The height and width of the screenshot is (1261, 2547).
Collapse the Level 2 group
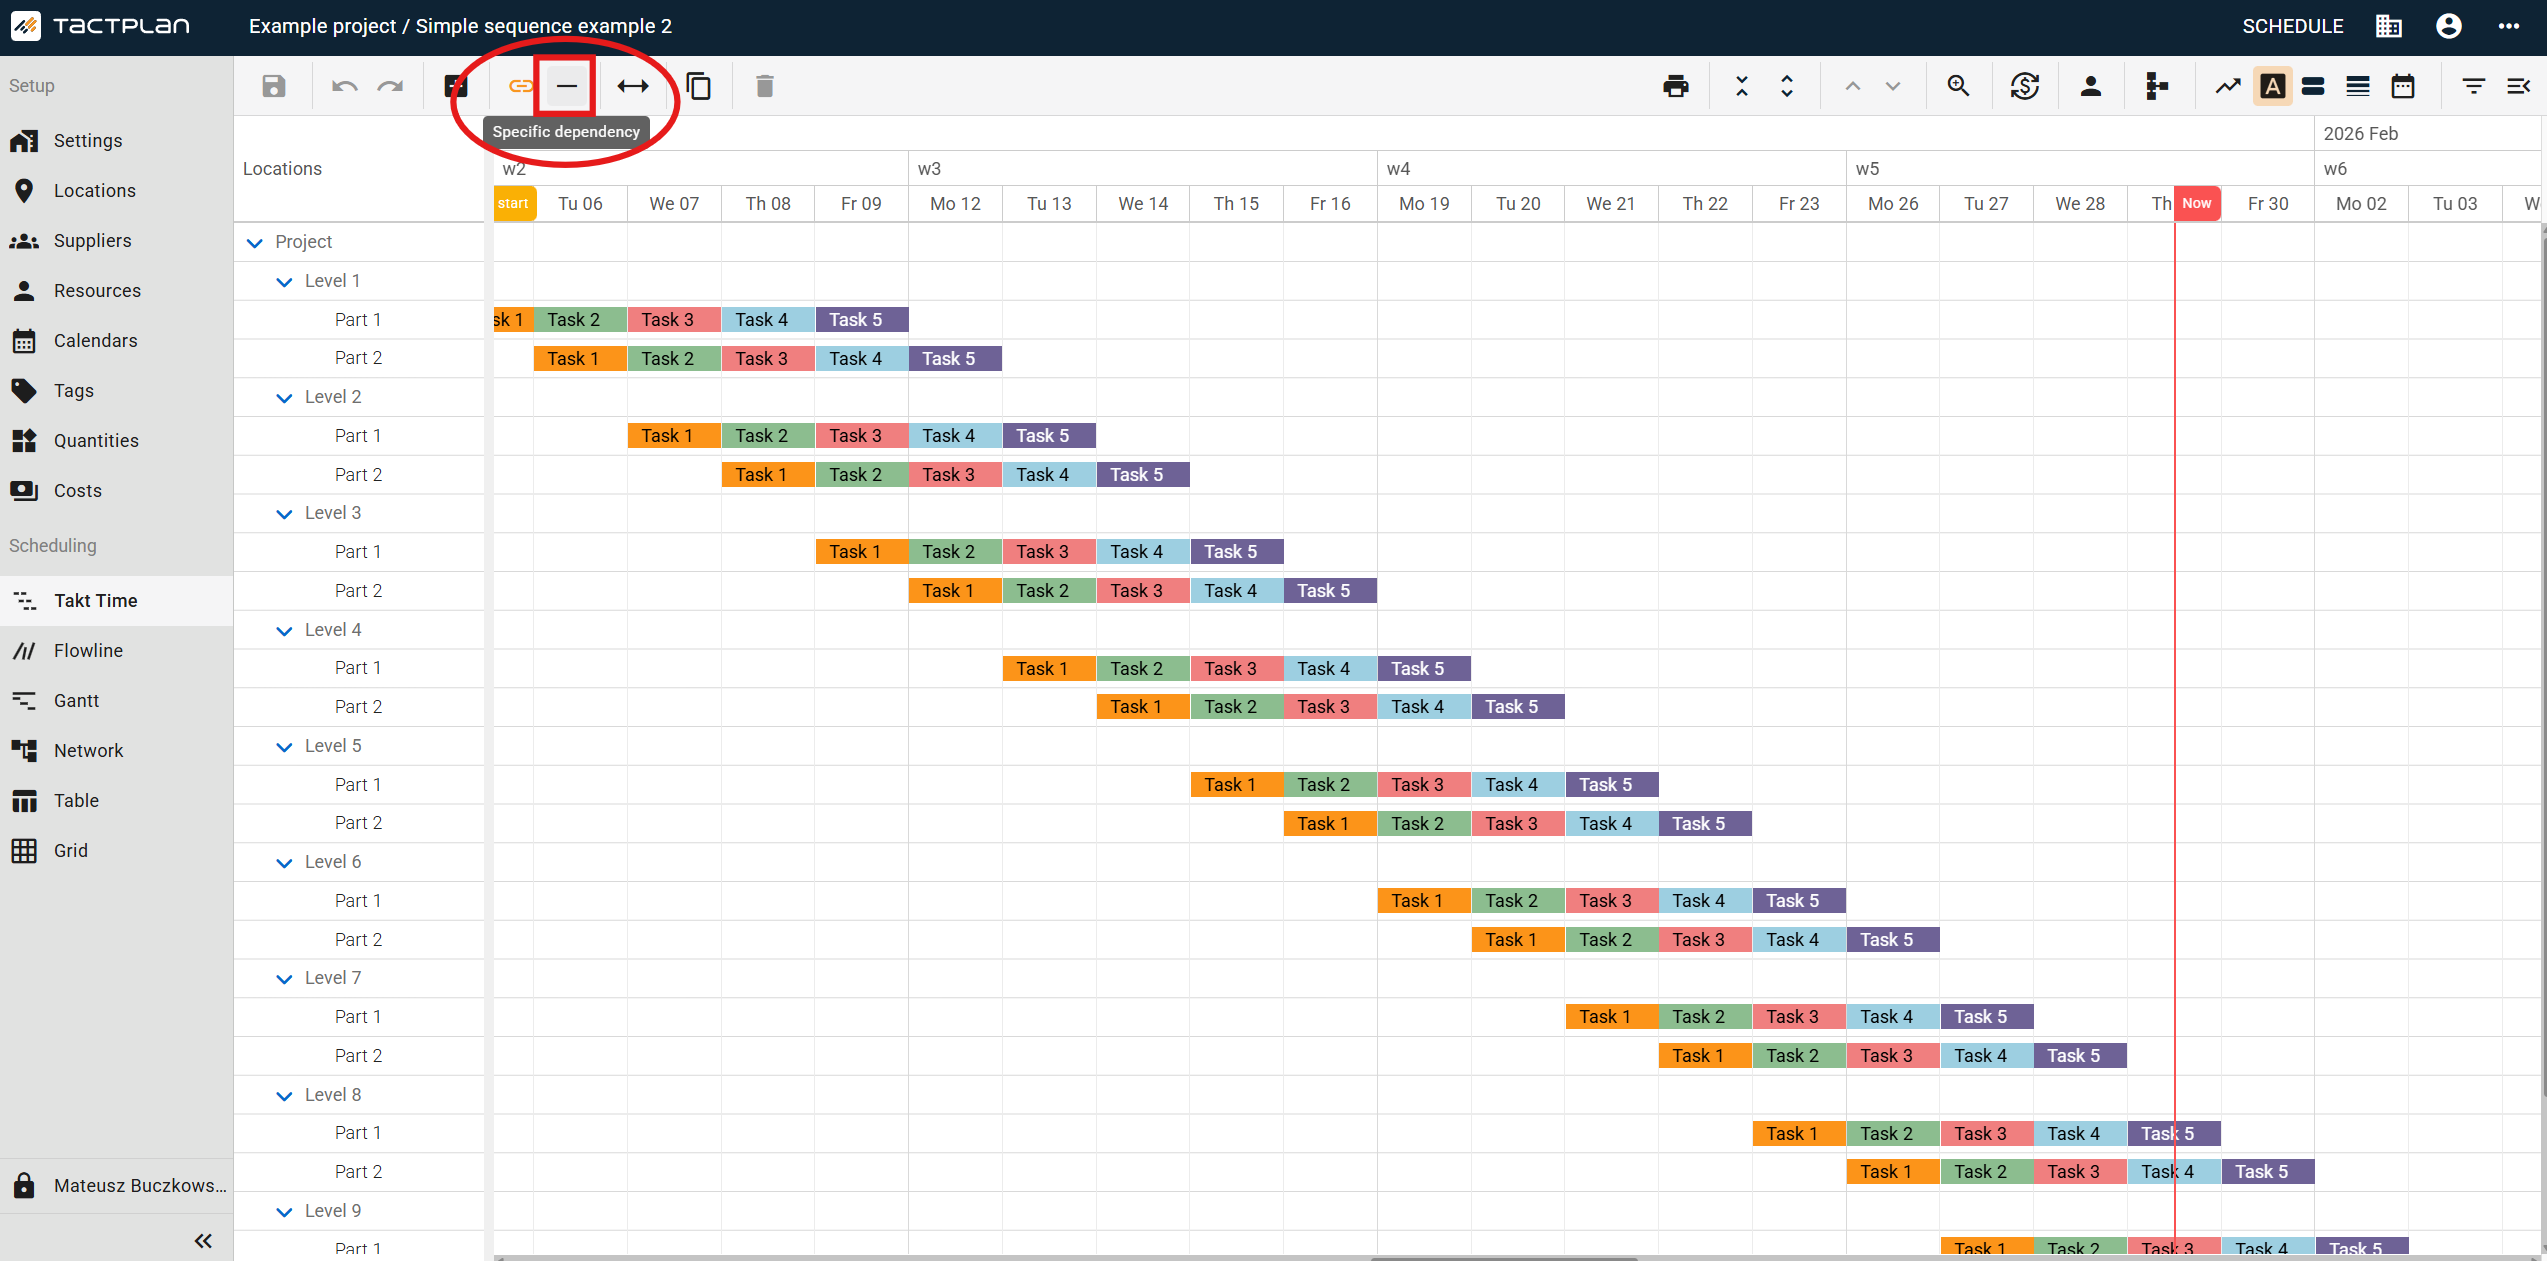click(284, 398)
